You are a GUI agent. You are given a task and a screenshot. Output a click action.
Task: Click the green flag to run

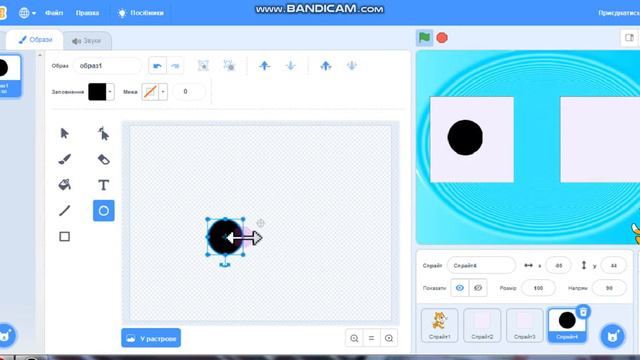424,38
